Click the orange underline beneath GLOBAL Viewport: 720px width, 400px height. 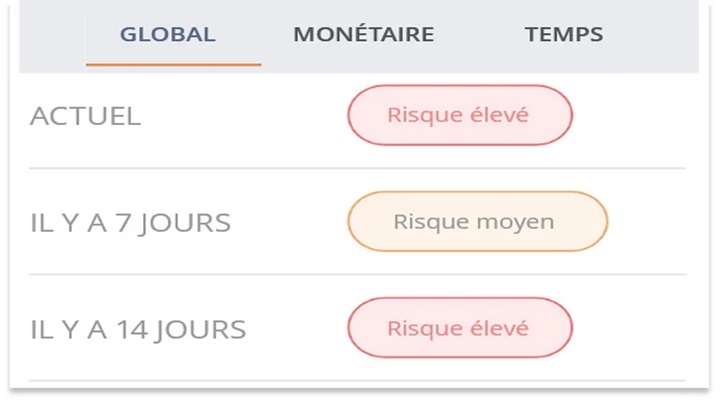point(174,65)
